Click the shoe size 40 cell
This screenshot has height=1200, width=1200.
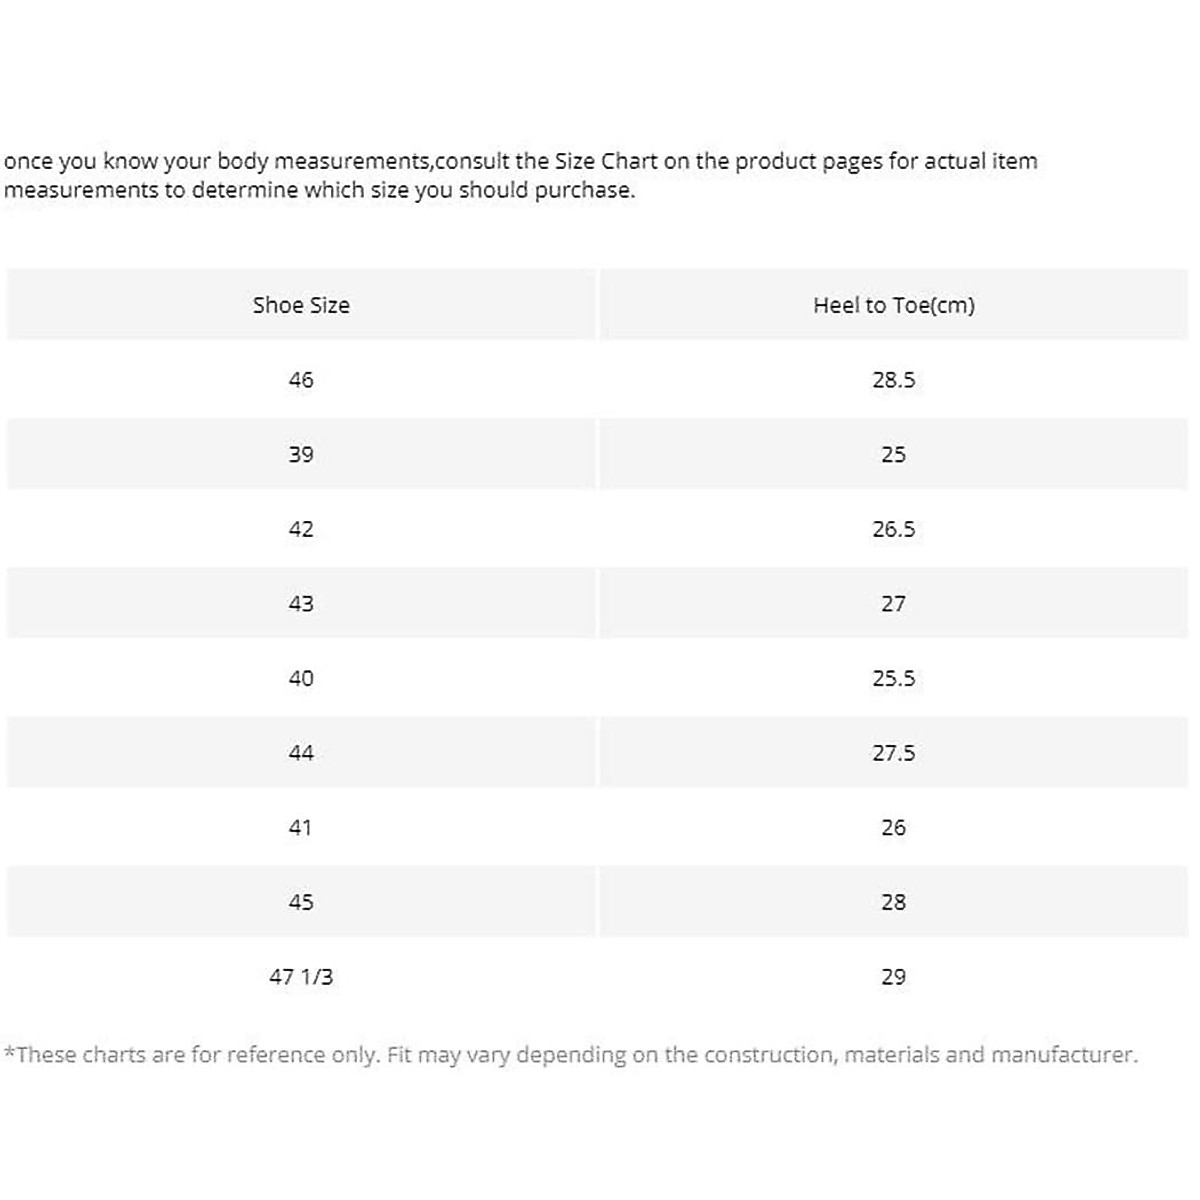pos(301,678)
